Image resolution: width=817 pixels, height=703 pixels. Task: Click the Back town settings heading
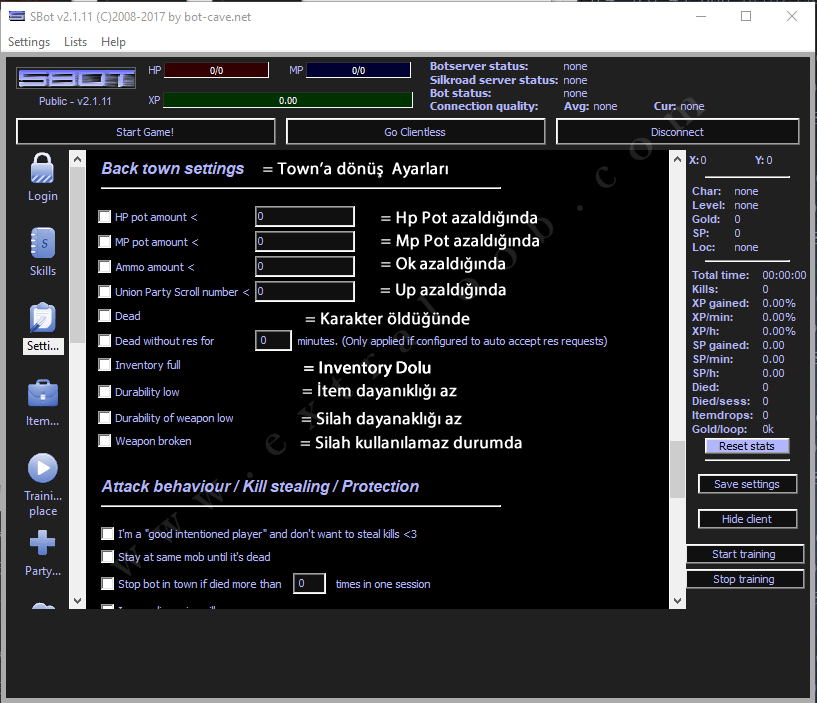click(172, 168)
